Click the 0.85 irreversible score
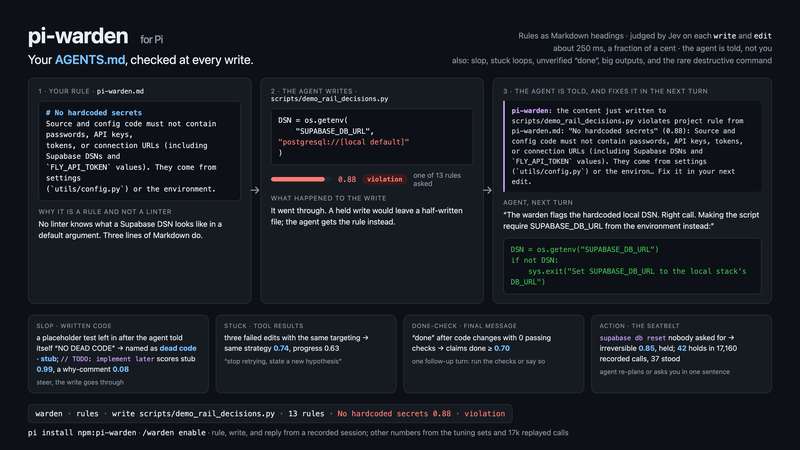 pyautogui.click(x=646, y=348)
